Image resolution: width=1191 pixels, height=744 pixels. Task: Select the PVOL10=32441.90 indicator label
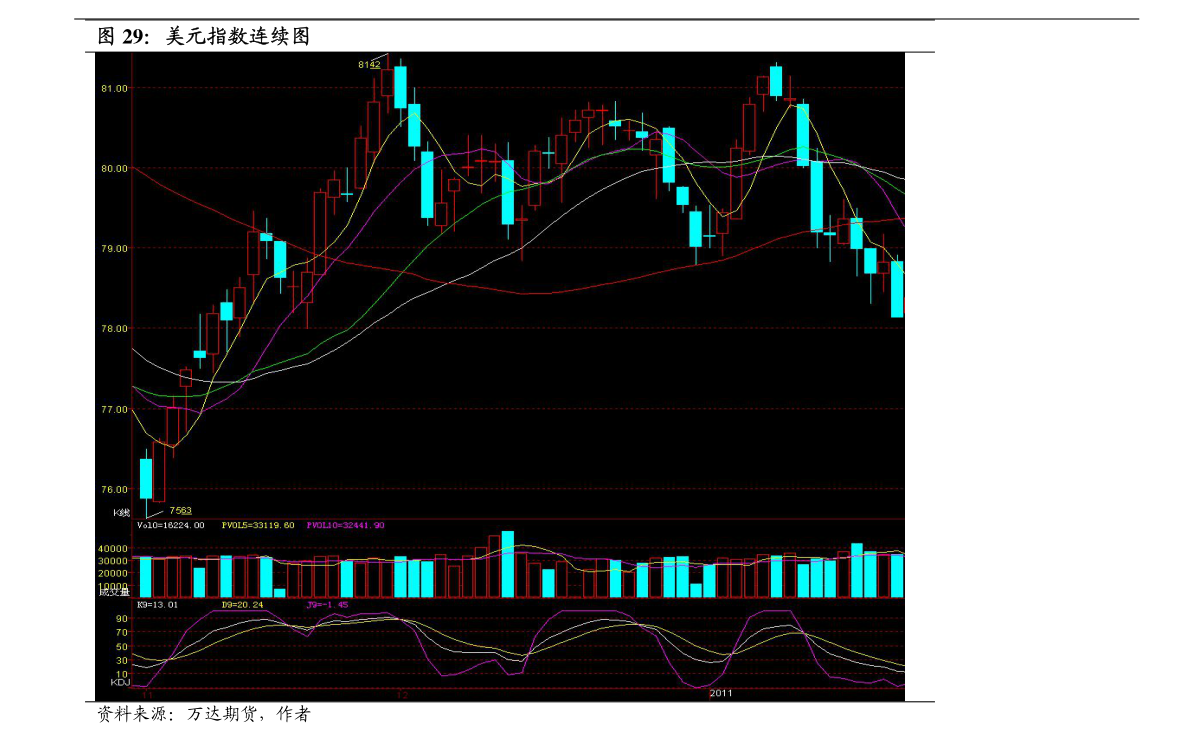(345, 525)
